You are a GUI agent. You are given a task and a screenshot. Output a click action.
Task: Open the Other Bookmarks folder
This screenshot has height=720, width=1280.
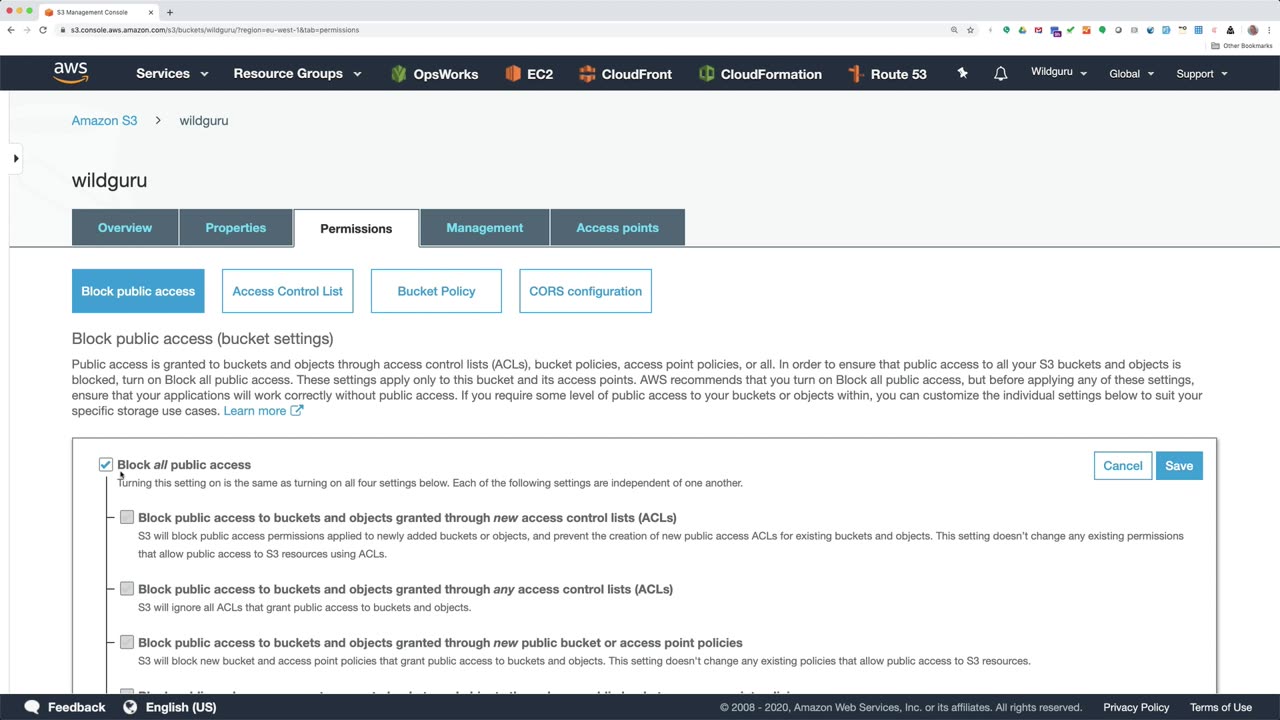click(1242, 46)
